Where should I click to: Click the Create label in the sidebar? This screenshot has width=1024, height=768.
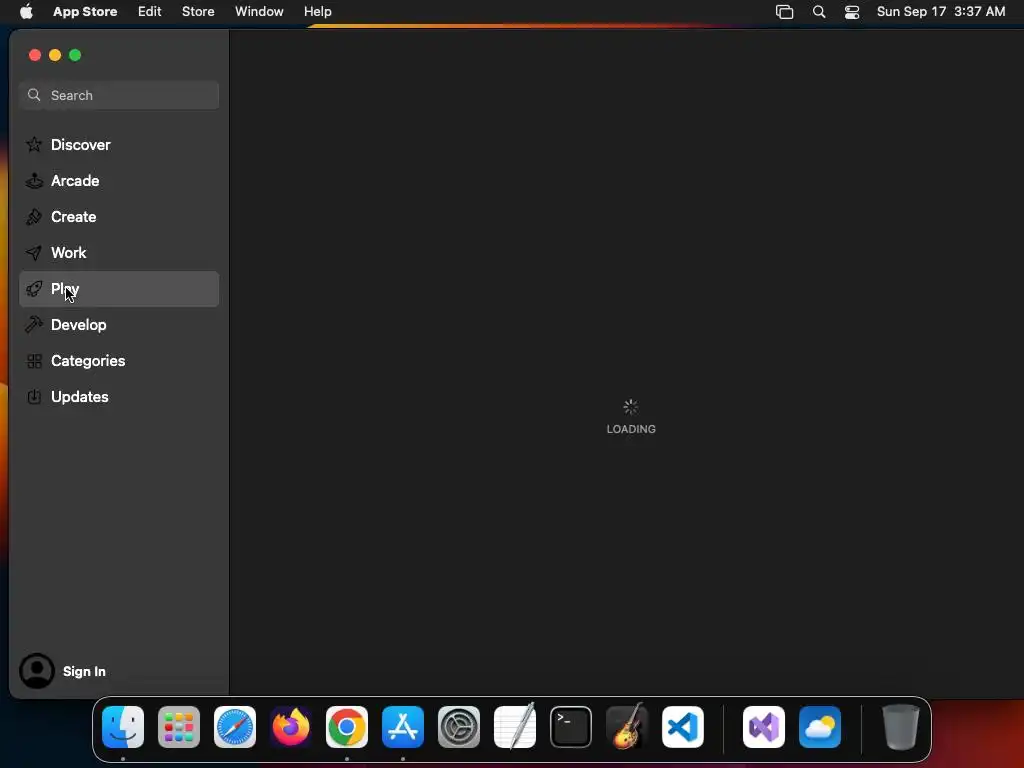(74, 217)
